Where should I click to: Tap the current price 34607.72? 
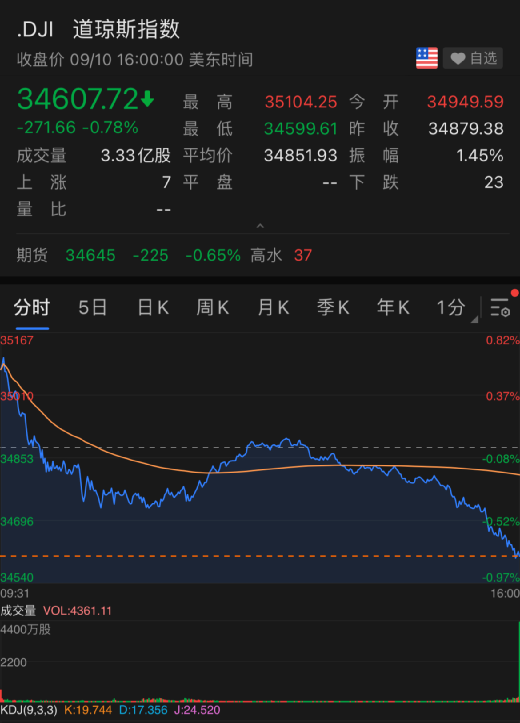coord(77,99)
